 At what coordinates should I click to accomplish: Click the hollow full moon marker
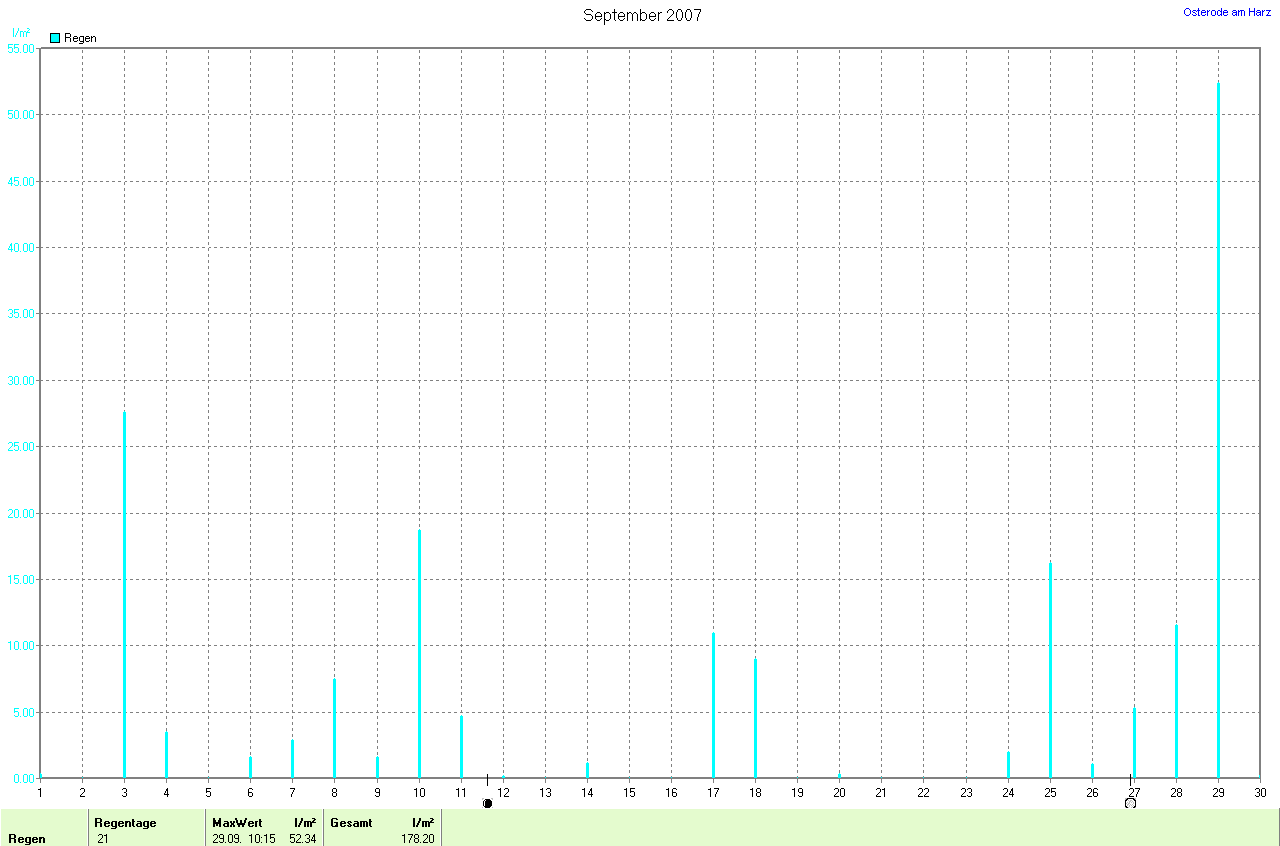tap(1130, 803)
